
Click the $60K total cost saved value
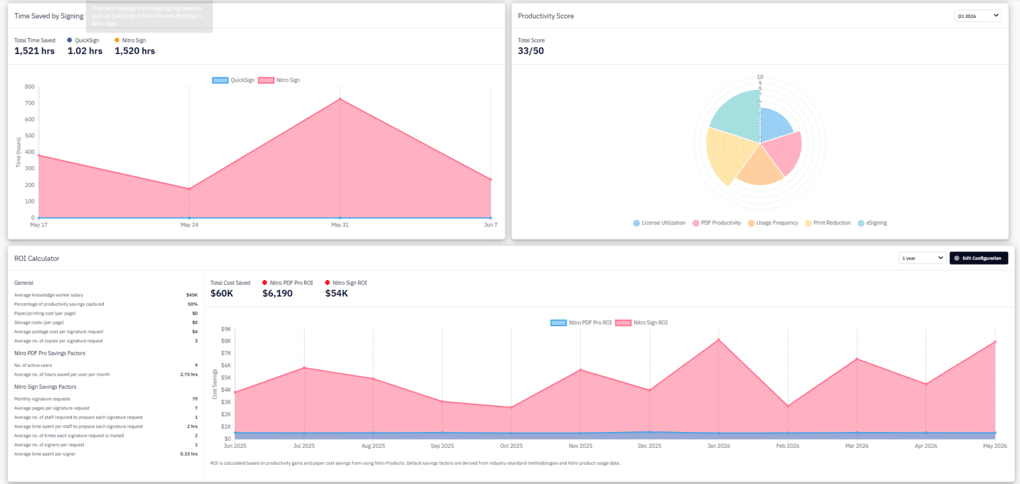222,293
